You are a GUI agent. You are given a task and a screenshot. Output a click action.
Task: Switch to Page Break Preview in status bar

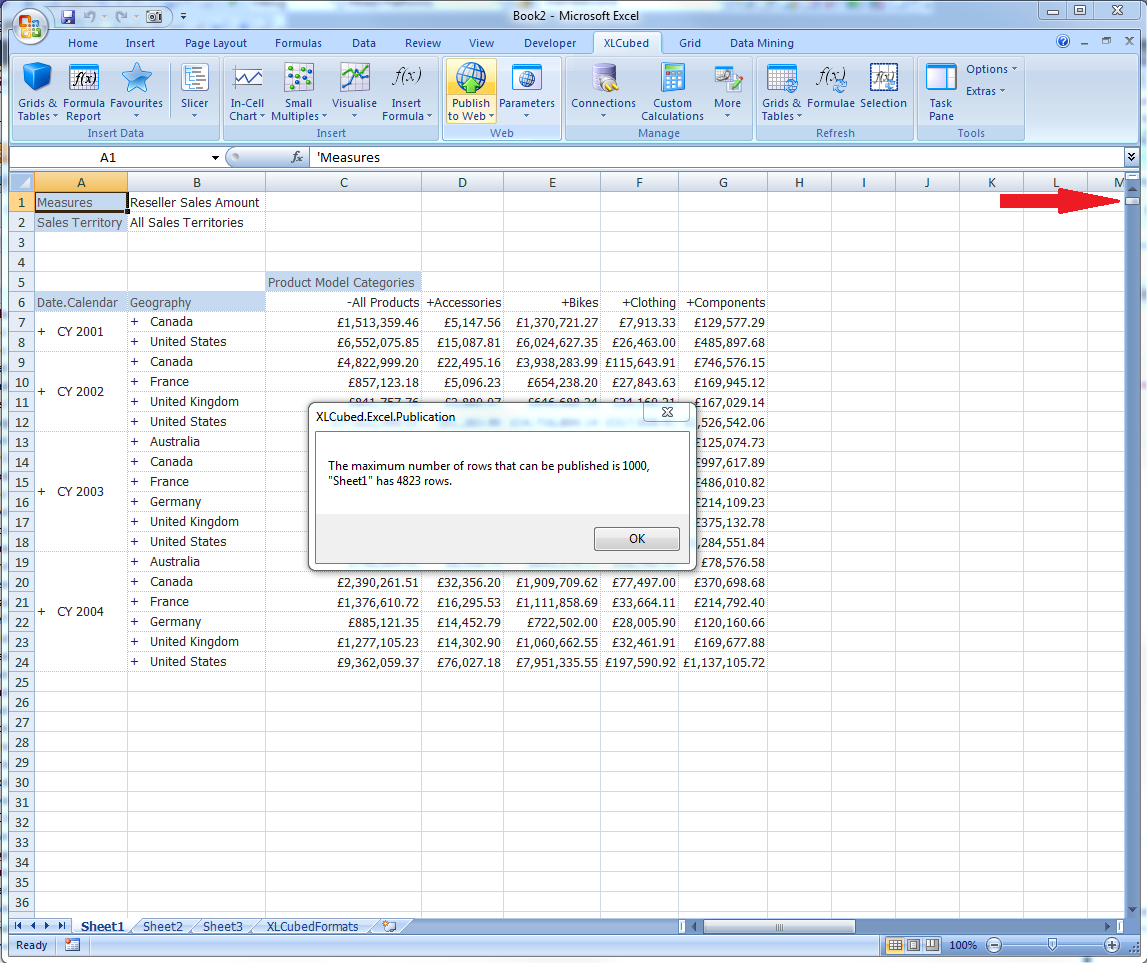[932, 945]
